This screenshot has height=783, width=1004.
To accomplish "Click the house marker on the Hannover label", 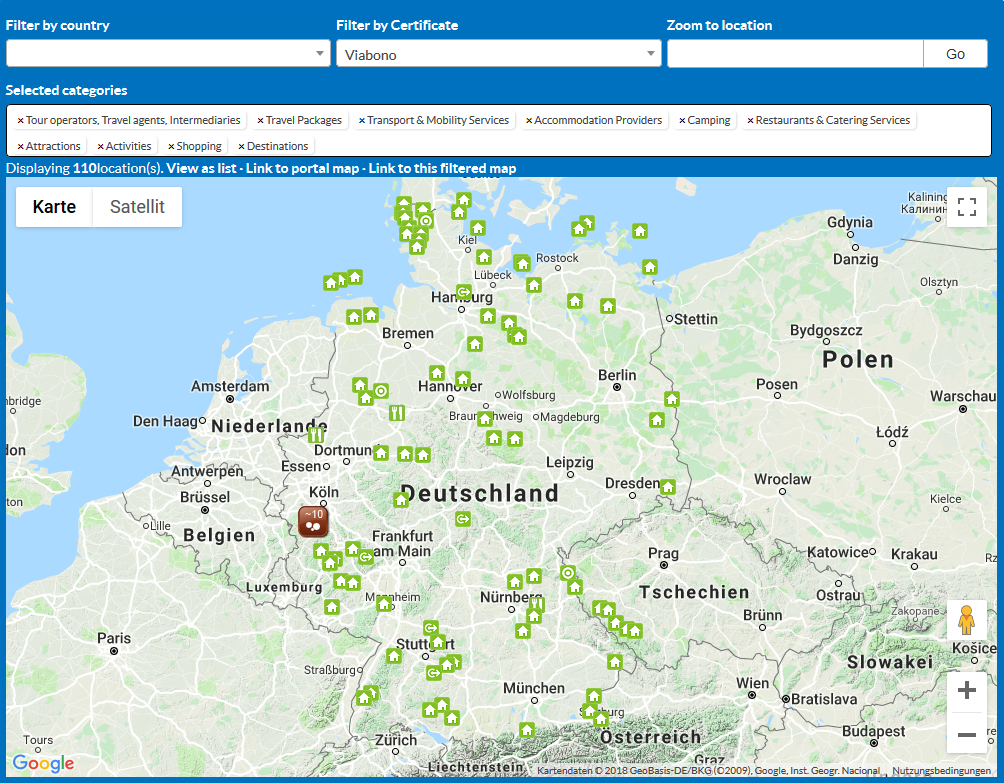I will click(463, 379).
